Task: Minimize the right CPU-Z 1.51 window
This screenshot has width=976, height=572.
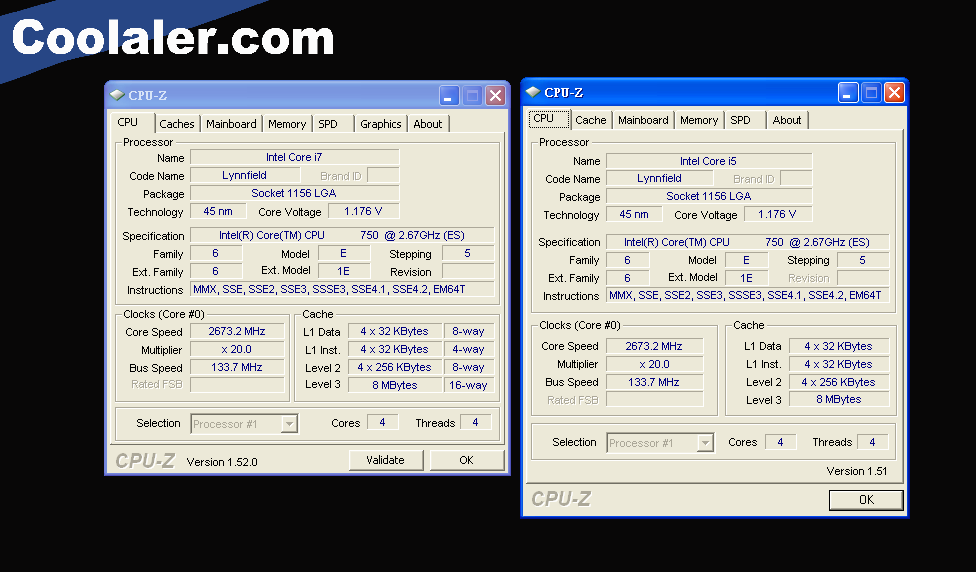Action: tap(848, 93)
